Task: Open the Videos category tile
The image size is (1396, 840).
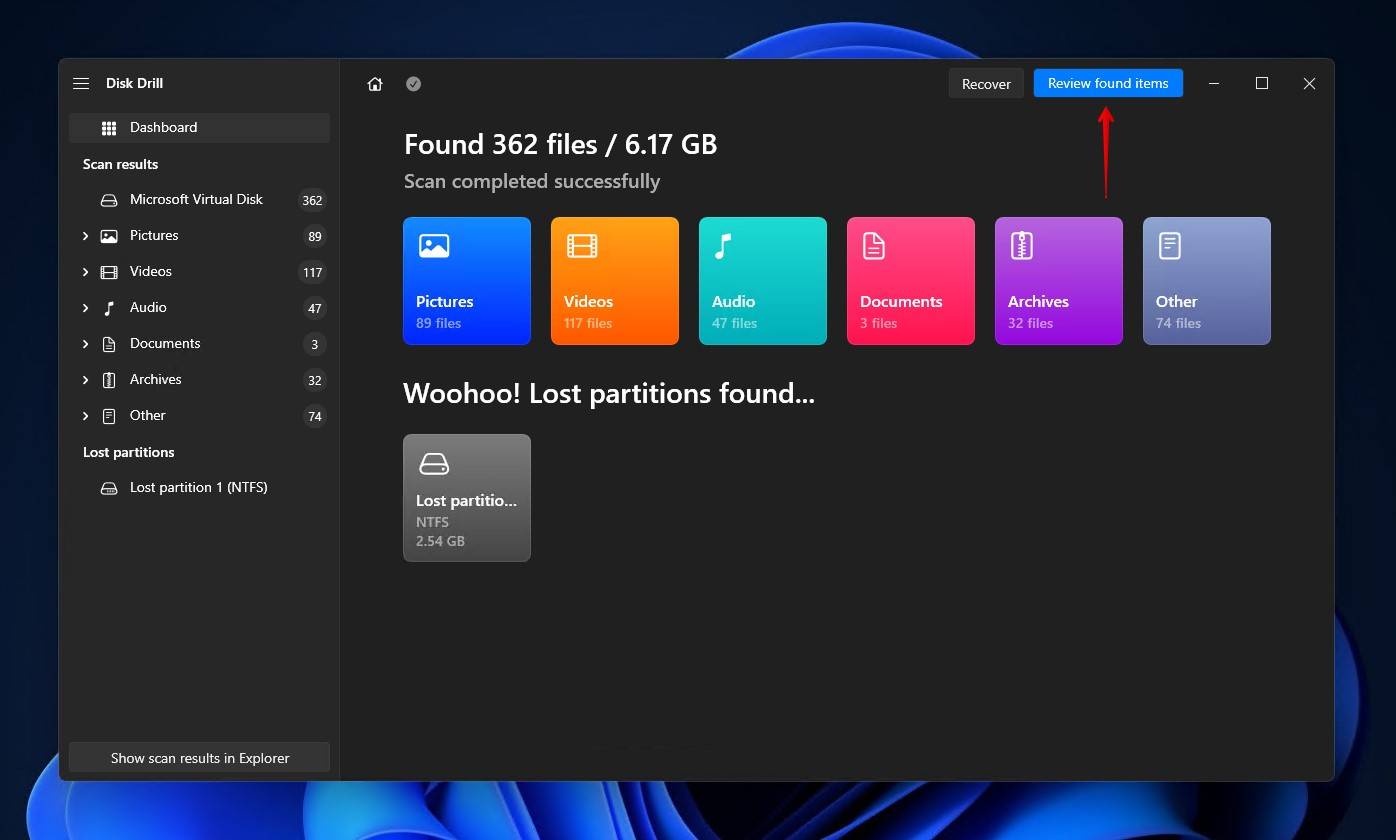Action: click(615, 281)
